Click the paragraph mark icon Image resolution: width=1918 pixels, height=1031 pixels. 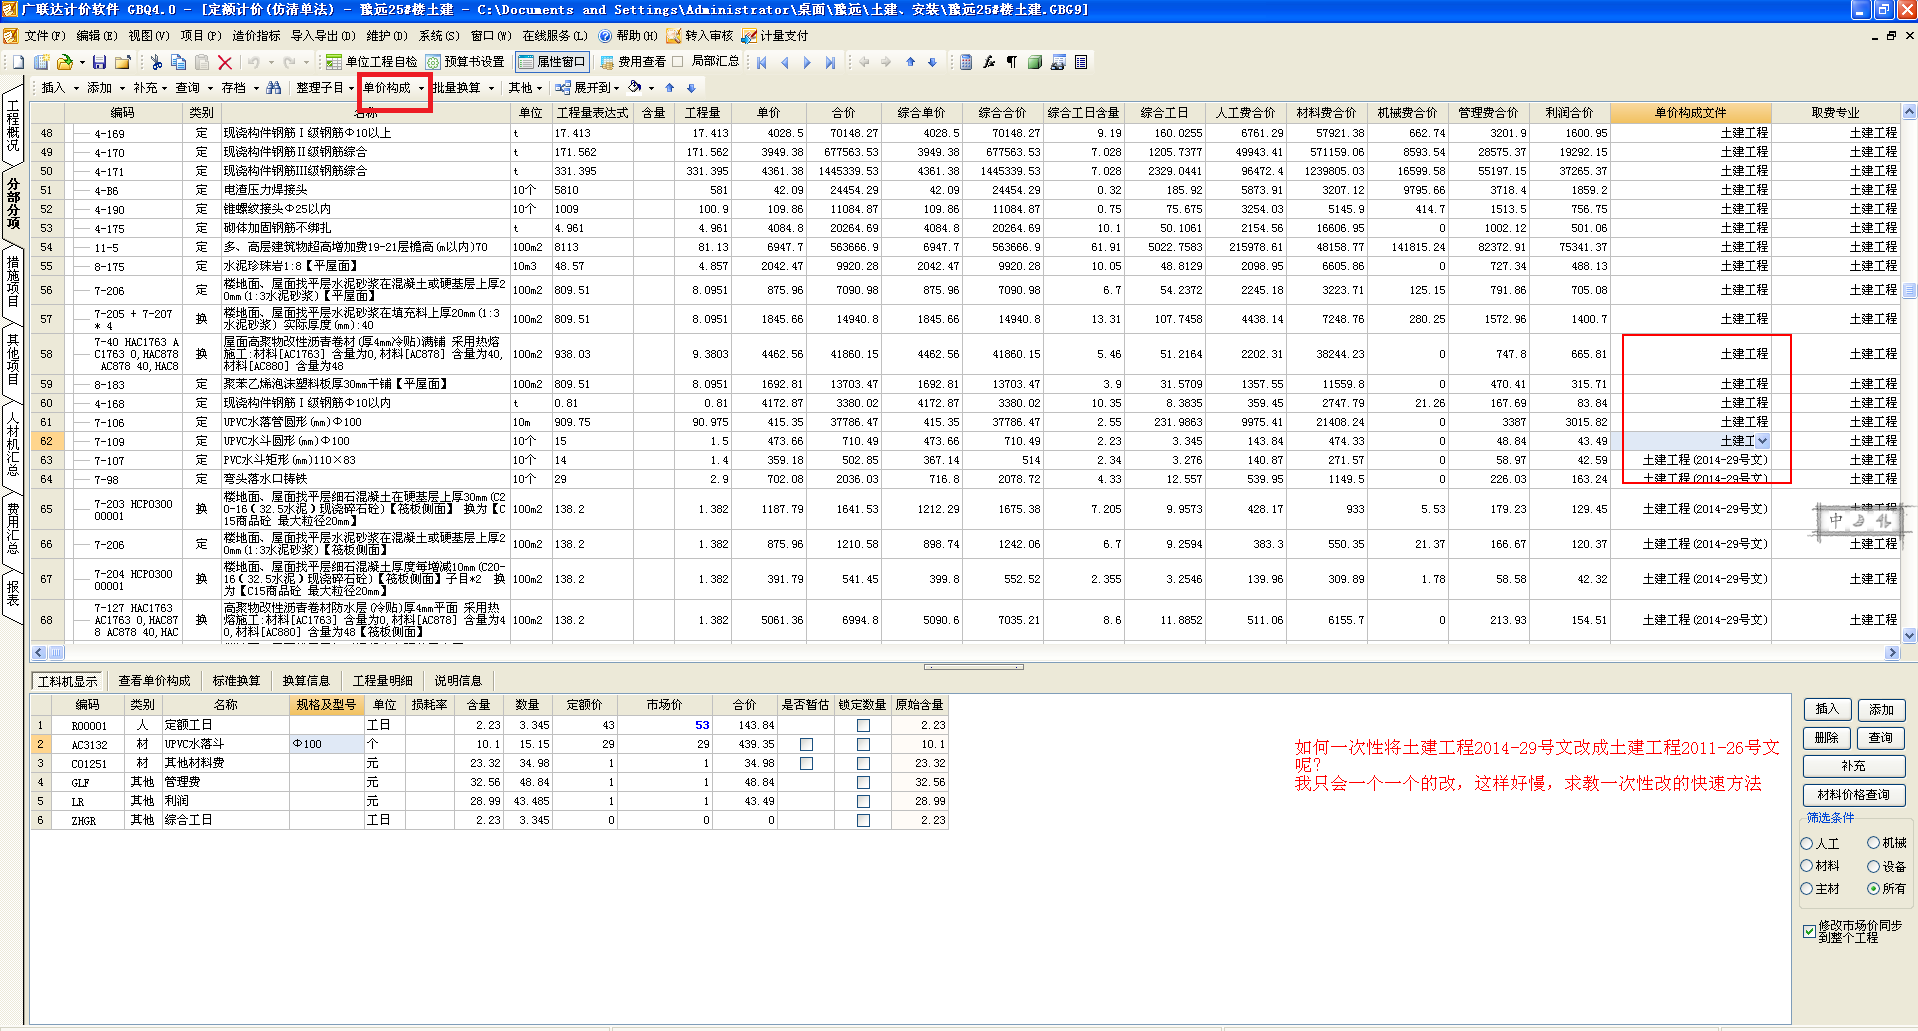[x=1012, y=62]
